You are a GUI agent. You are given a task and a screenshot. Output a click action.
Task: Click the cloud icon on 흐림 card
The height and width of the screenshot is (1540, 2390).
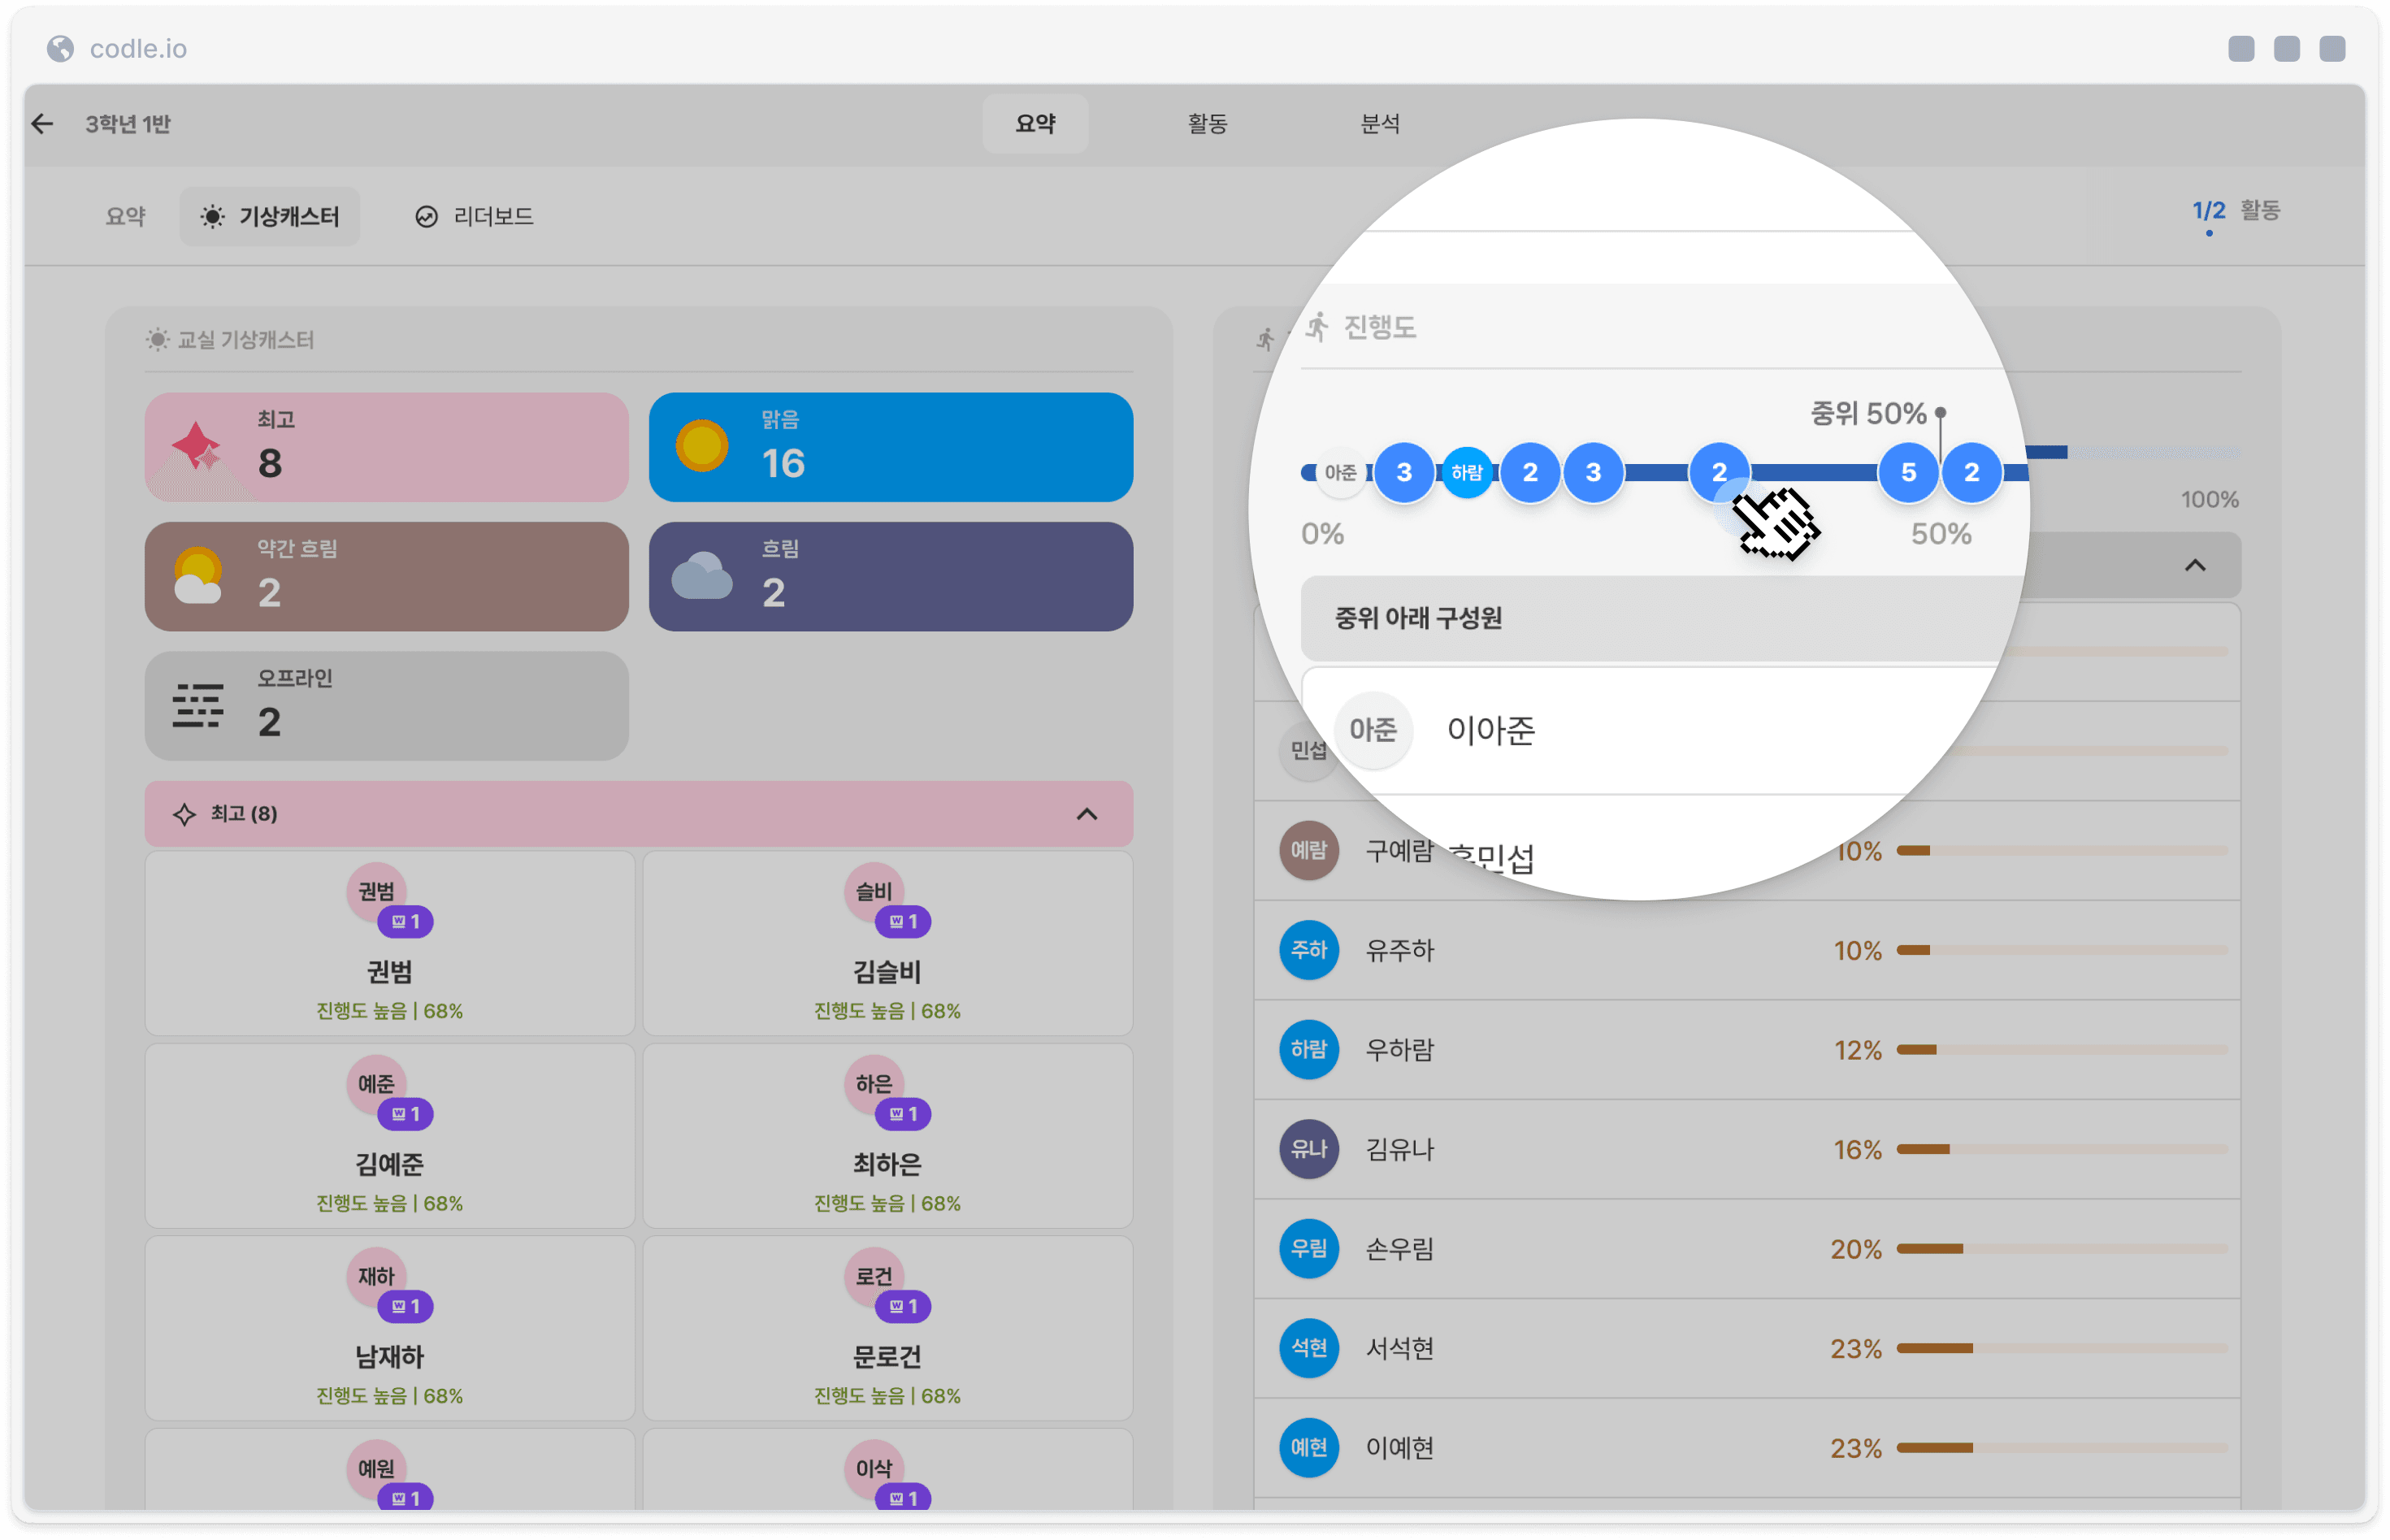point(701,576)
